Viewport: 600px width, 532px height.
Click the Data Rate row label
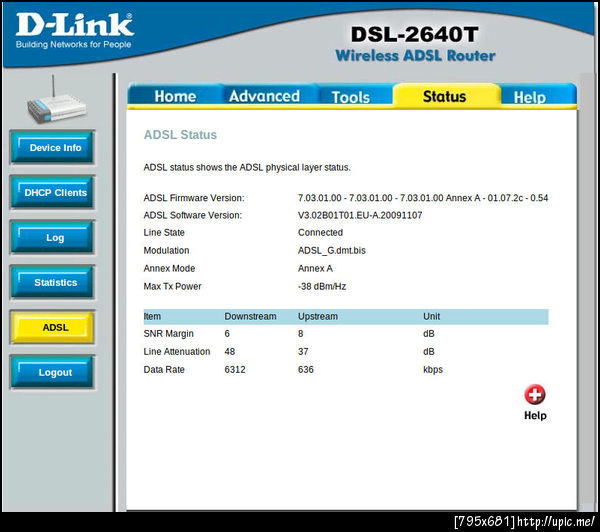click(x=164, y=369)
